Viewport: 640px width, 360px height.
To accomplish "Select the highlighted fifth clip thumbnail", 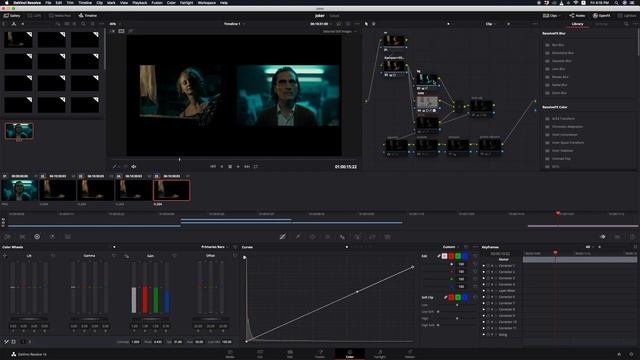I will 171,190.
